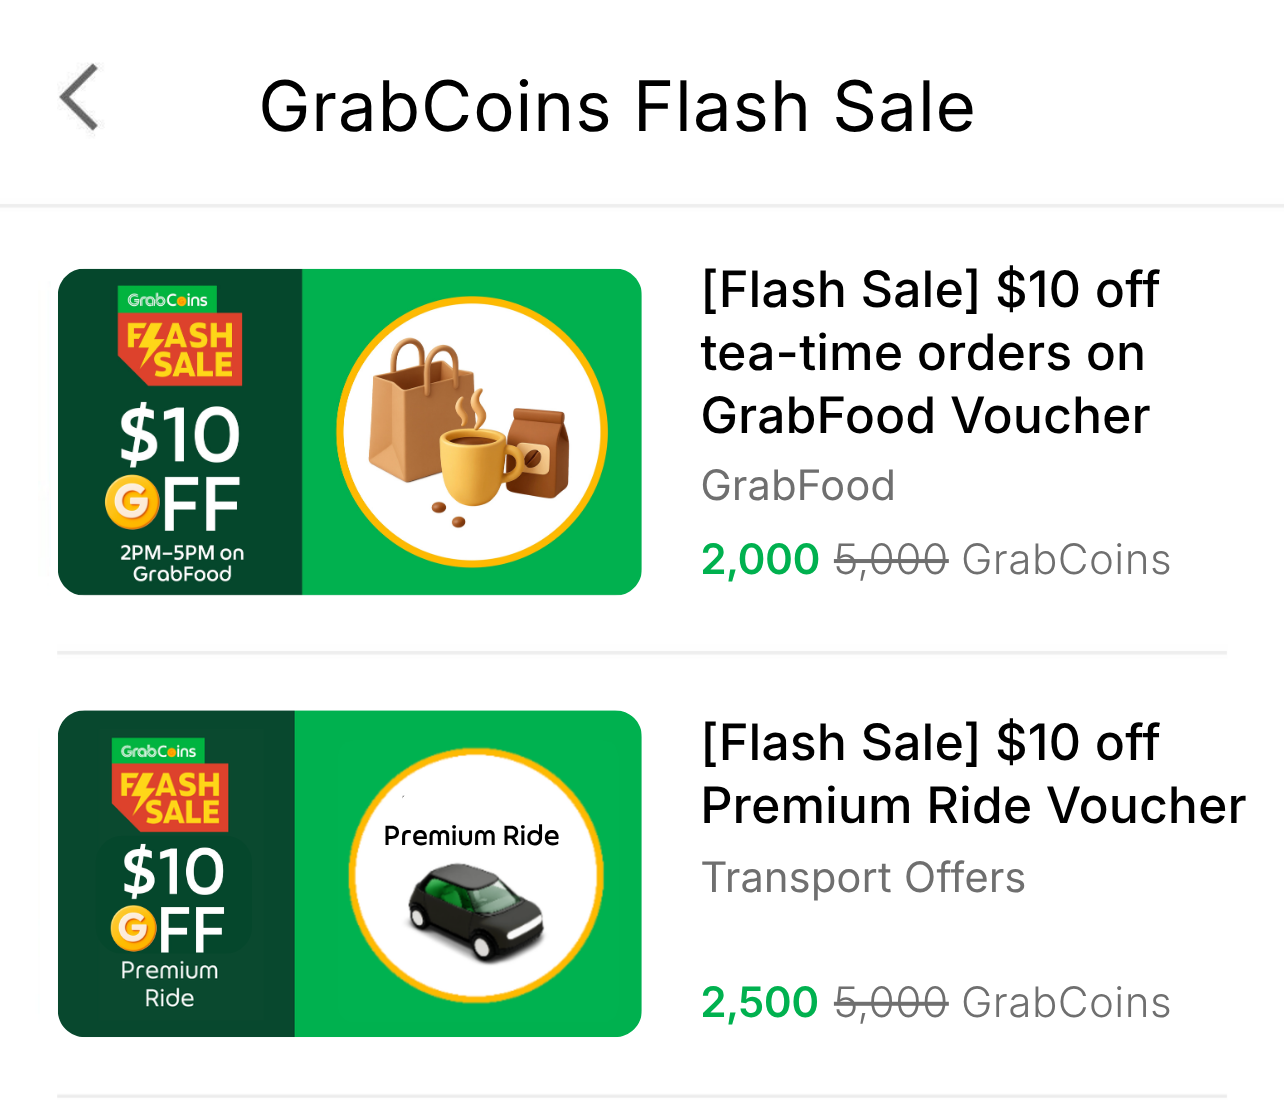Click the Flash Sale badge on the GrabFood banner
The height and width of the screenshot is (1117, 1284).
180,350
